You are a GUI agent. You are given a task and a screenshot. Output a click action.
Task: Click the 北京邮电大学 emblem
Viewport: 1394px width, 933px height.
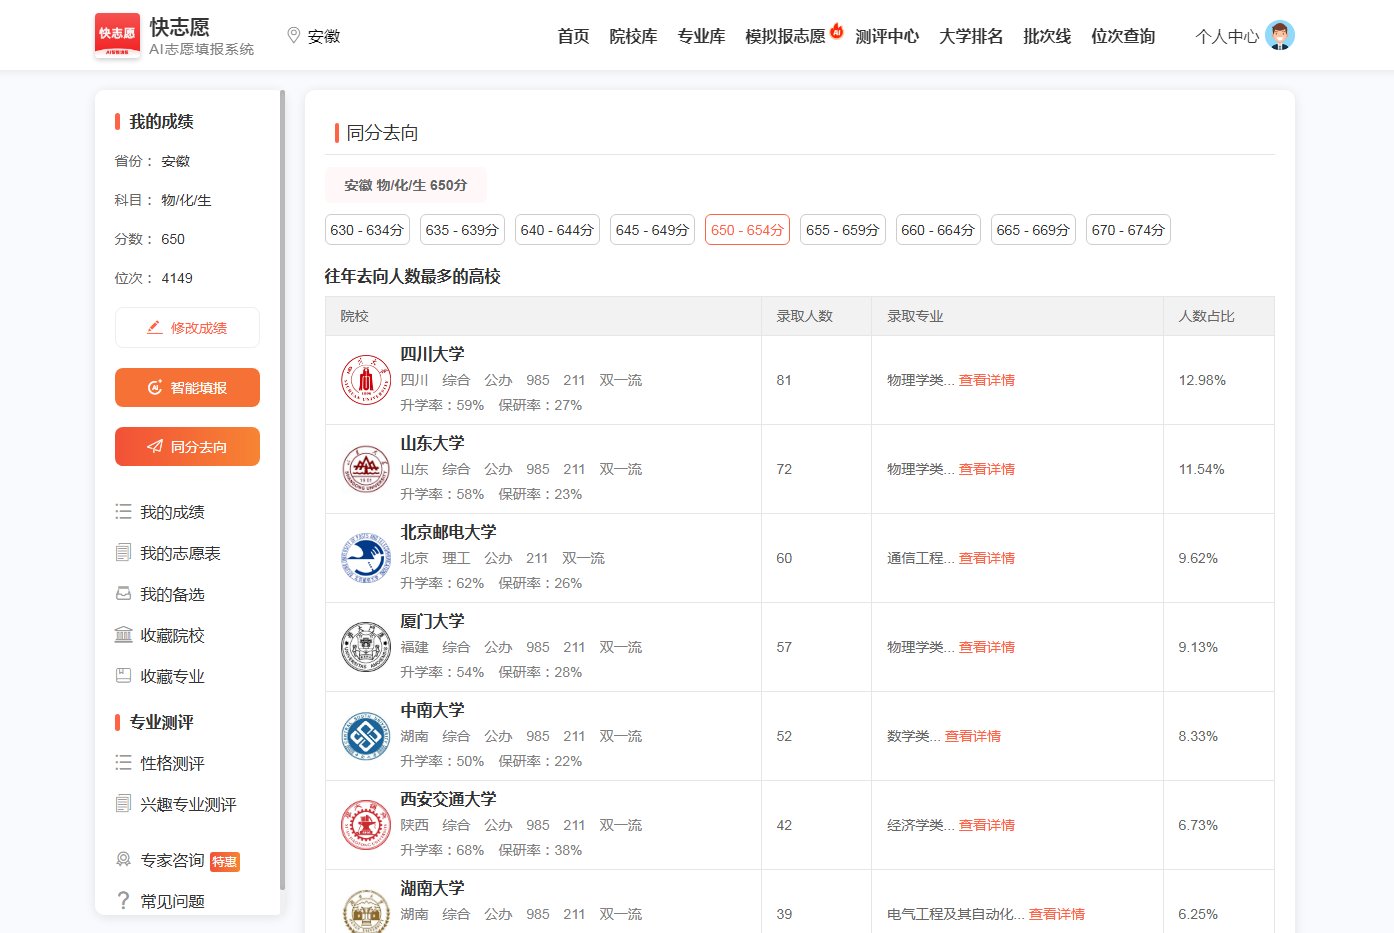coord(366,558)
